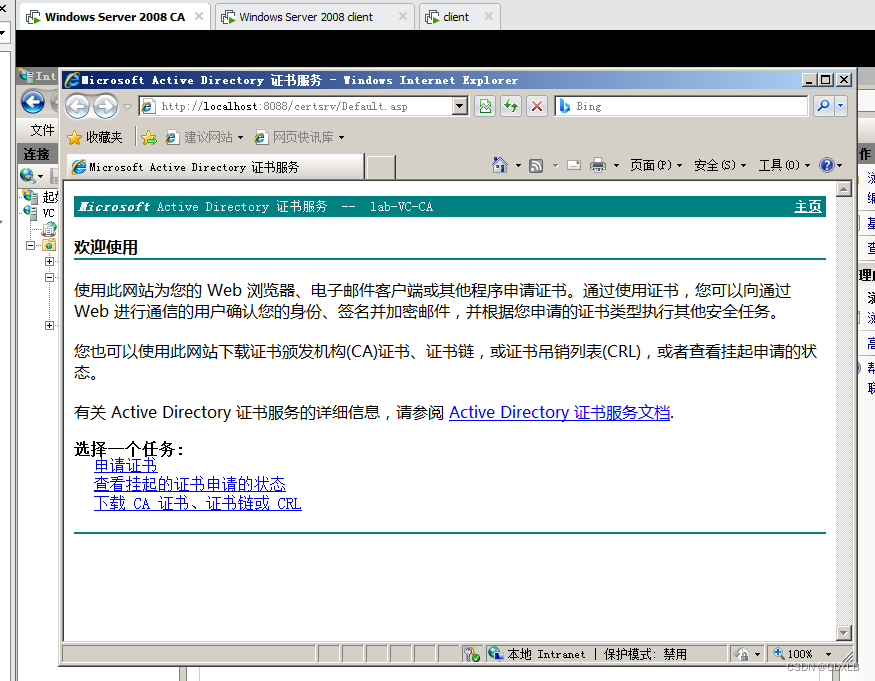Add to favorites bar star icon
The width and height of the screenshot is (875, 681).
tap(149, 137)
